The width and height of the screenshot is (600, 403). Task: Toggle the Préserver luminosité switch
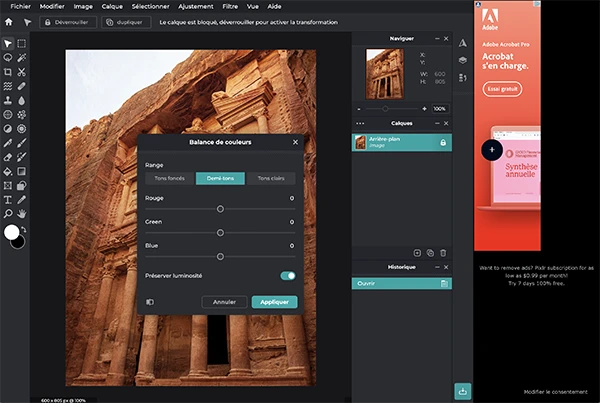(x=288, y=275)
